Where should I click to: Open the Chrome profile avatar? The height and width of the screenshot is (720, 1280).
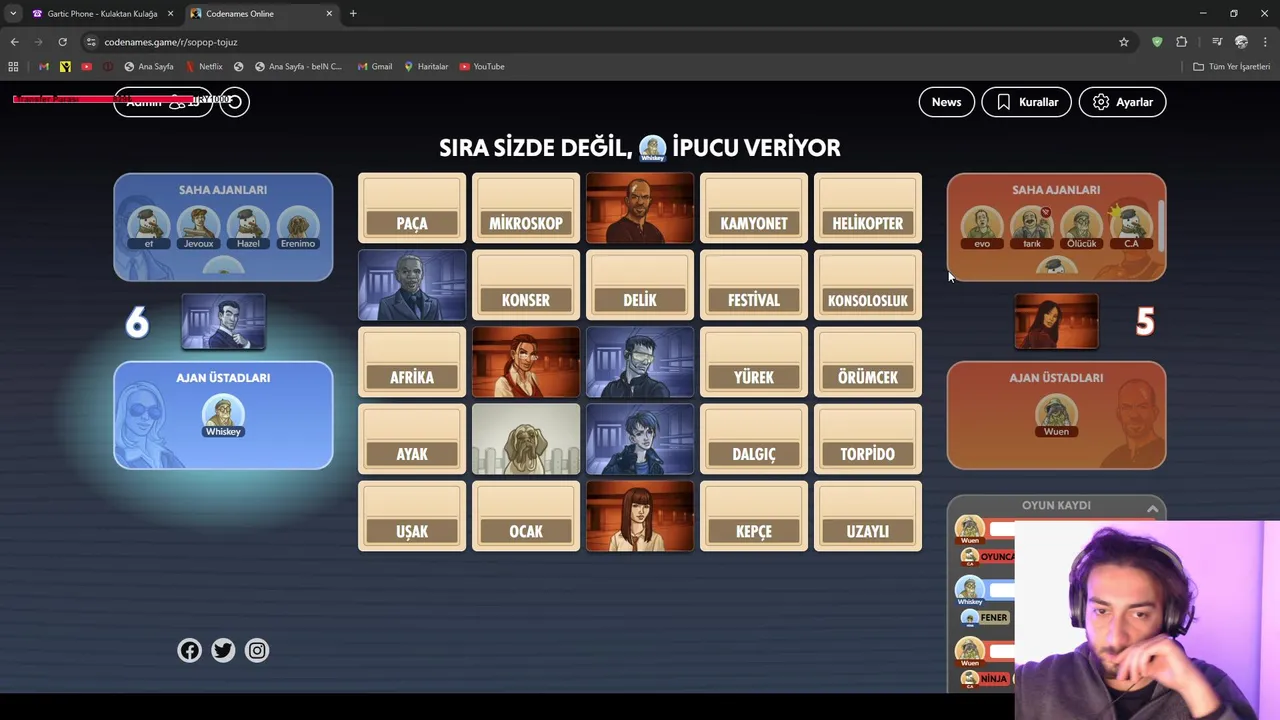pos(1241,42)
